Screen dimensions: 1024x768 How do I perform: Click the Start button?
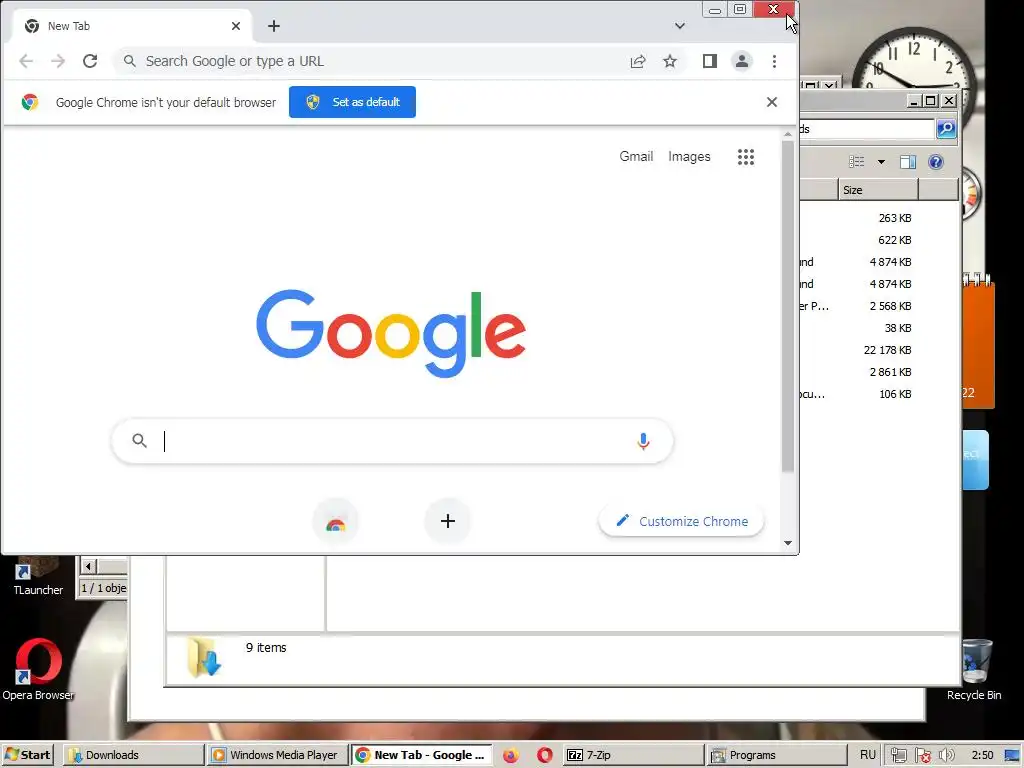[x=27, y=755]
